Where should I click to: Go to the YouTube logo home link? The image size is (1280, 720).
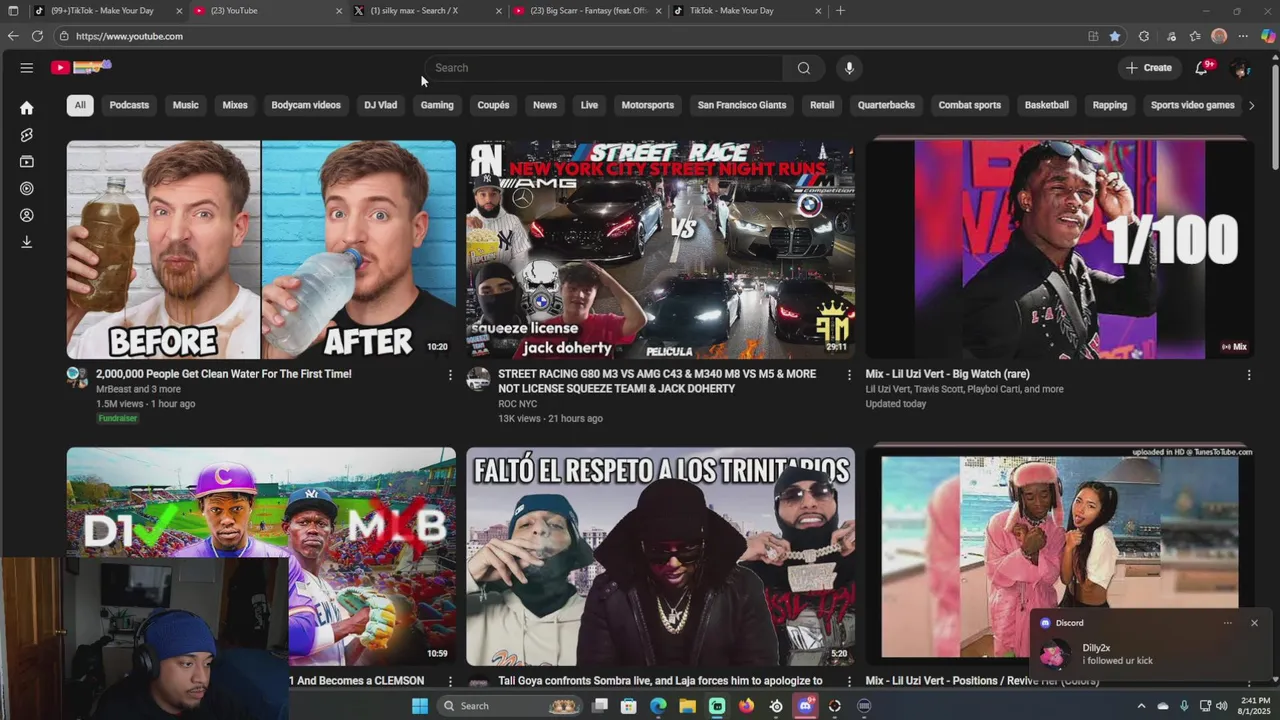[x=81, y=67]
